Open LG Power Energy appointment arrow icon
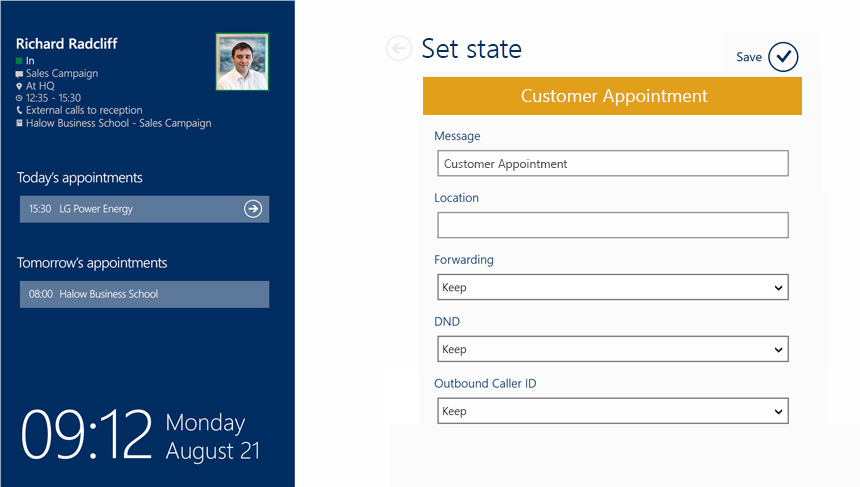Screen dimensions: 860x487 253,209
